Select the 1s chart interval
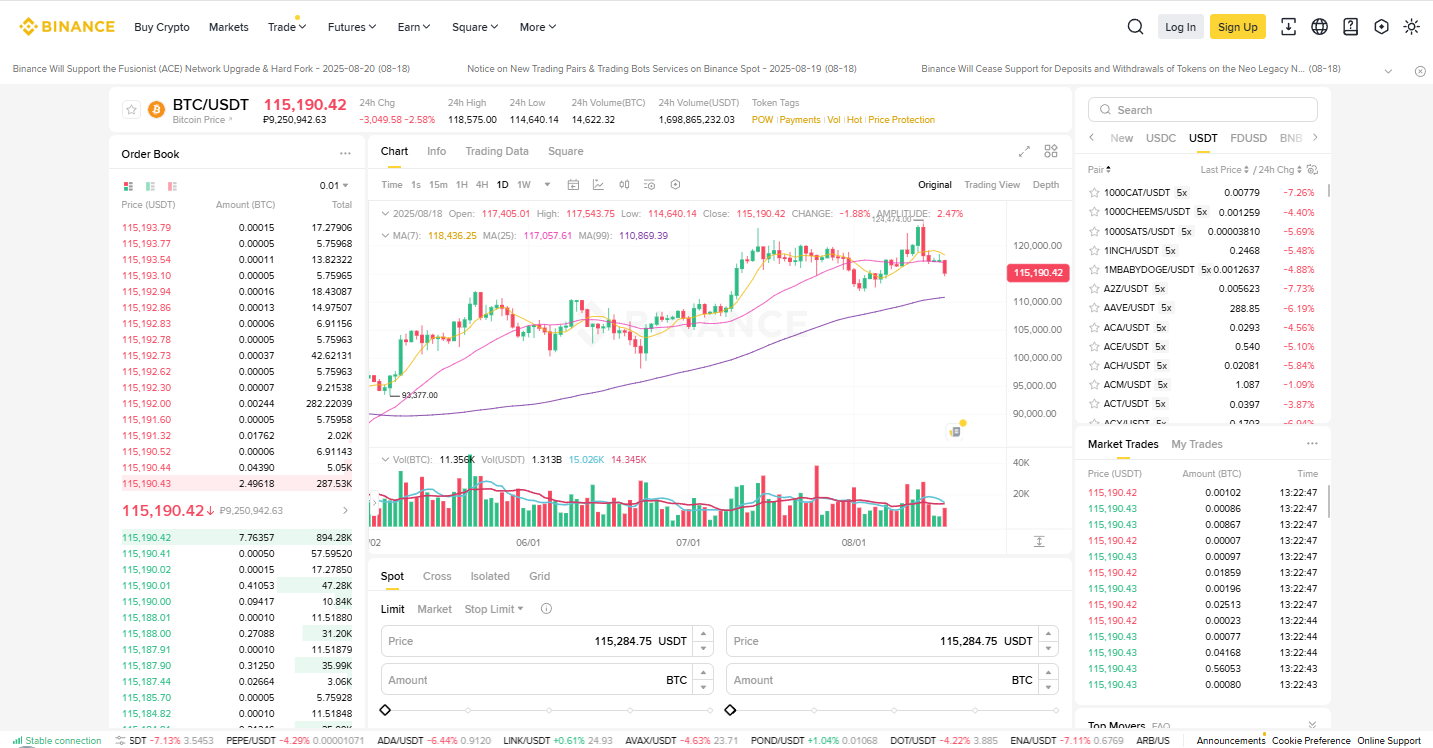 pos(415,185)
